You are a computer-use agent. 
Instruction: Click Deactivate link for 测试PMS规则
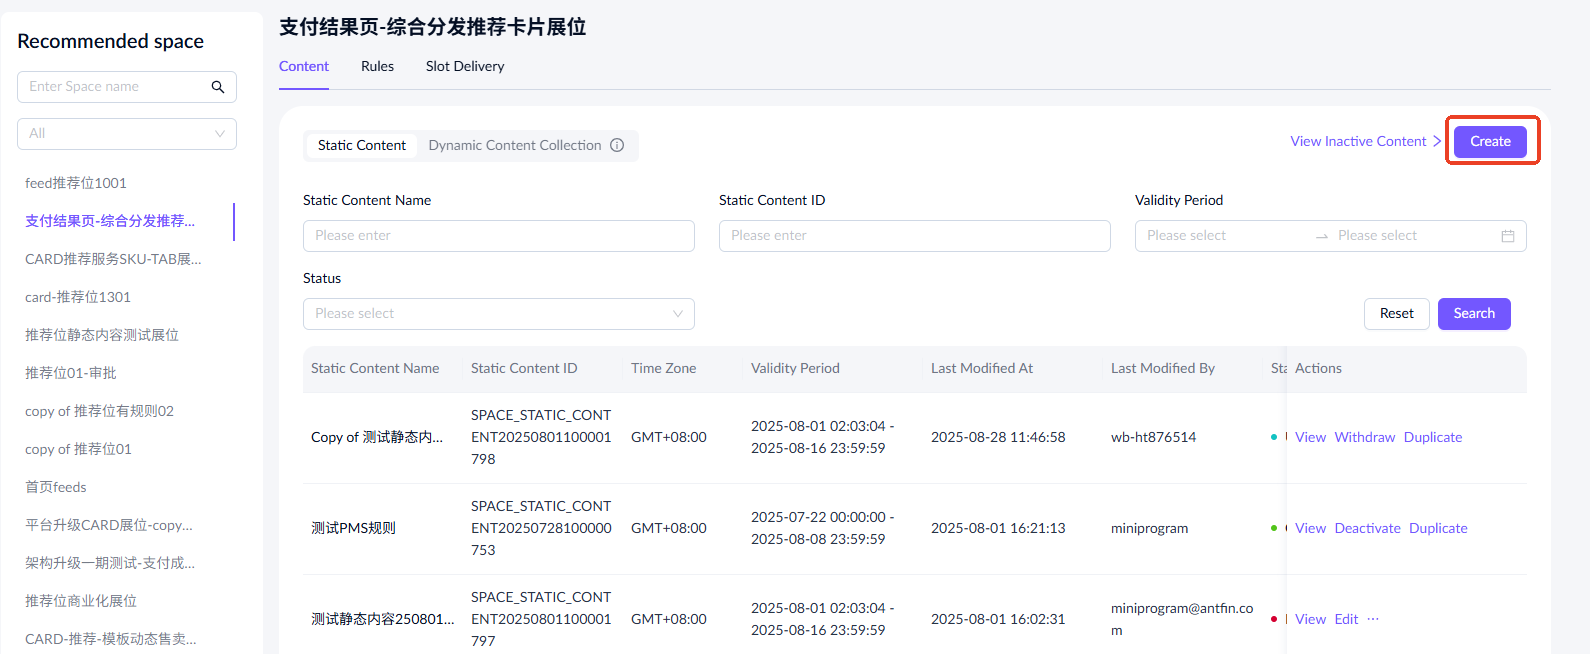click(1367, 528)
